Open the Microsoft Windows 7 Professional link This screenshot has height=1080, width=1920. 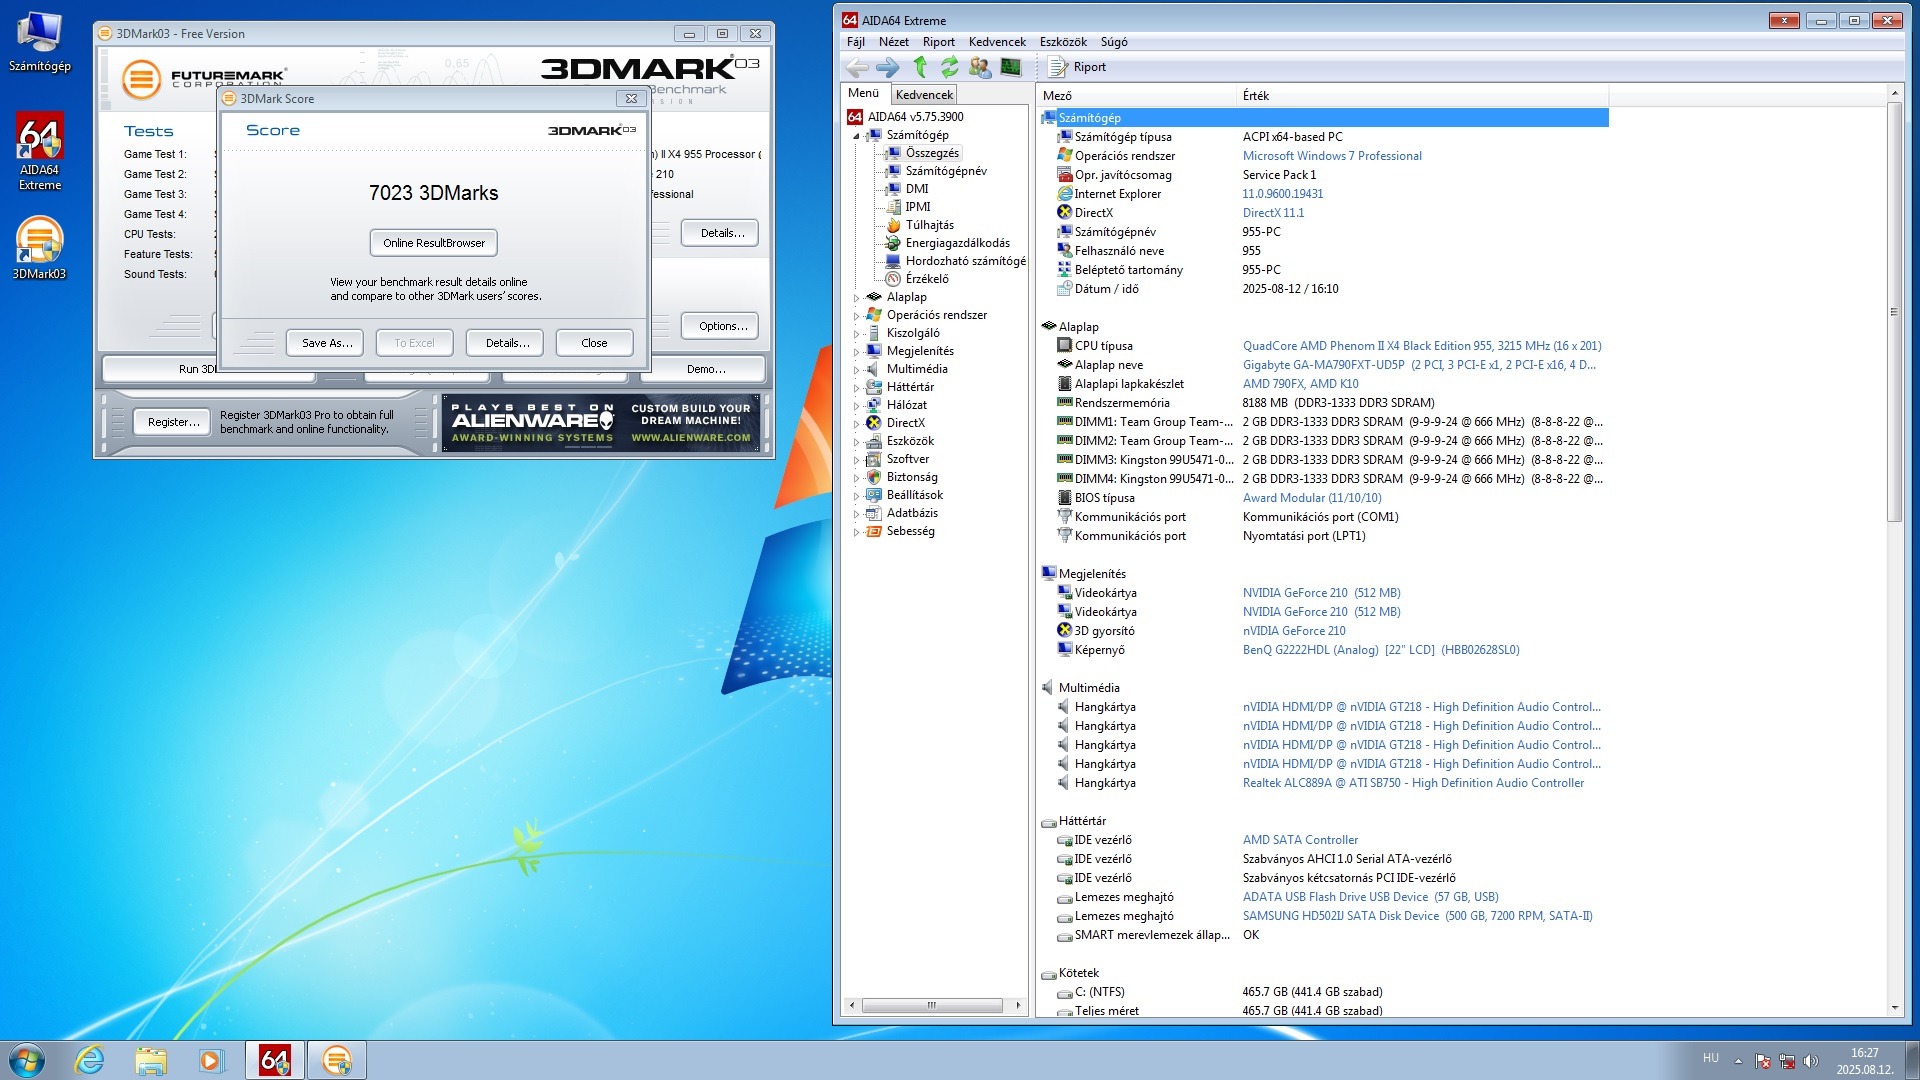tap(1331, 156)
